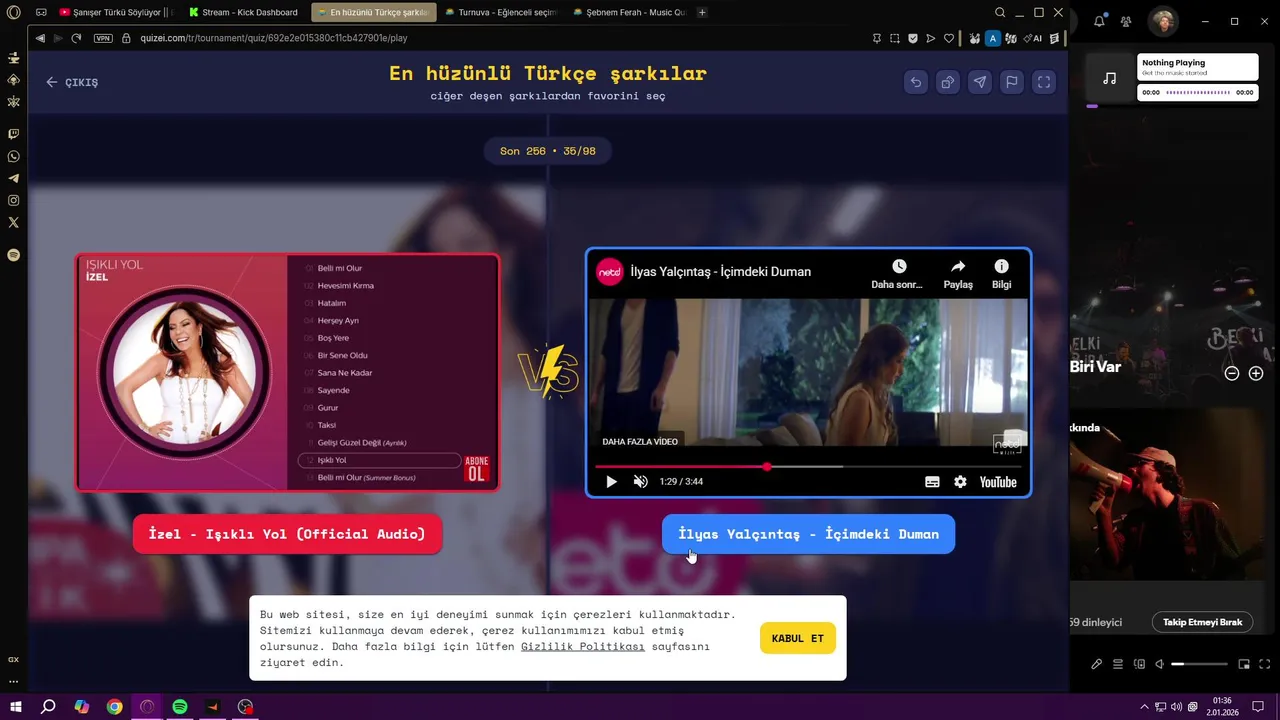Switch to Stream - Kick Dashboard tab
1280x720 pixels.
(243, 12)
